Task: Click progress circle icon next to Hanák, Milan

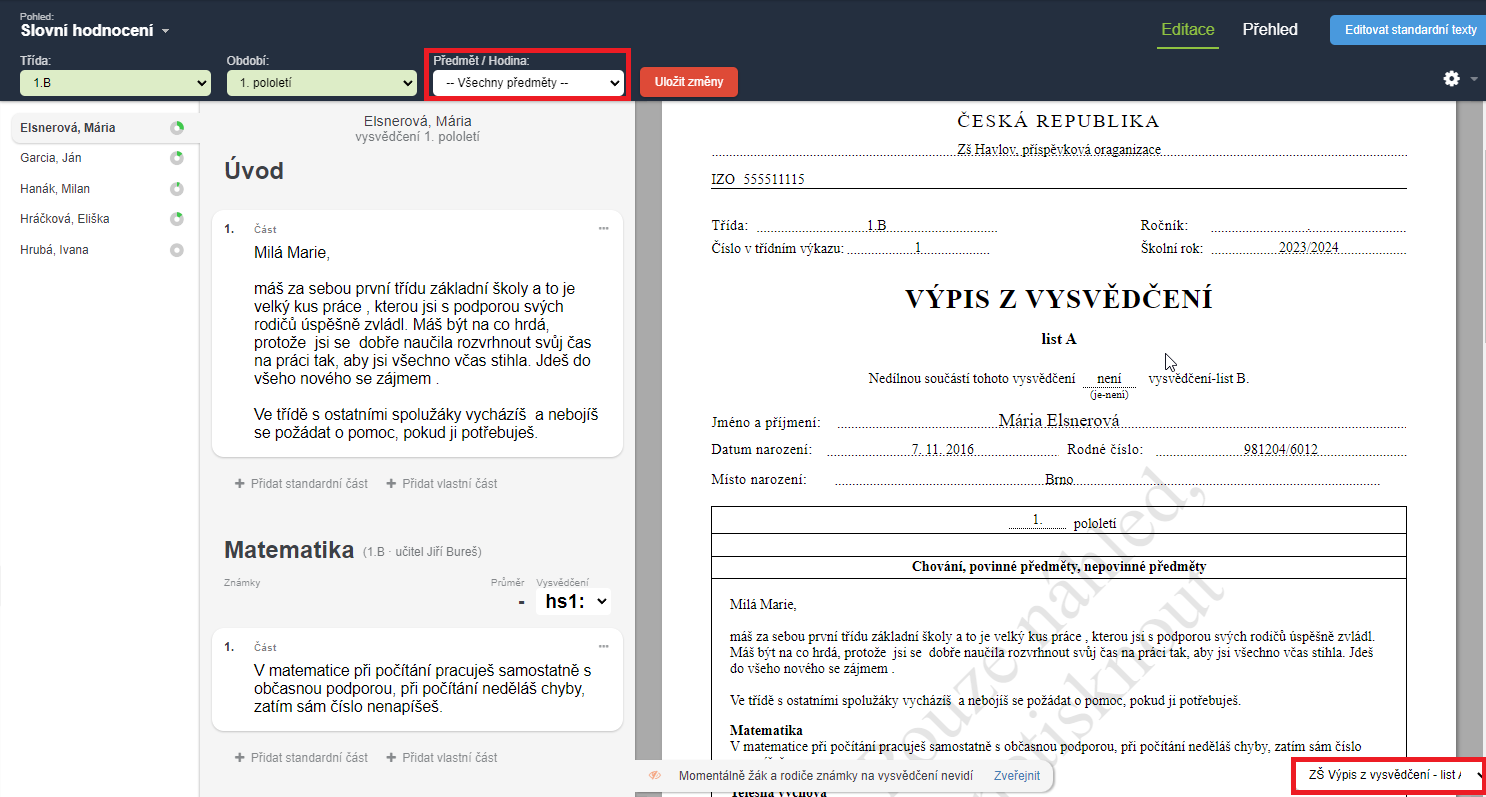Action: tap(177, 189)
